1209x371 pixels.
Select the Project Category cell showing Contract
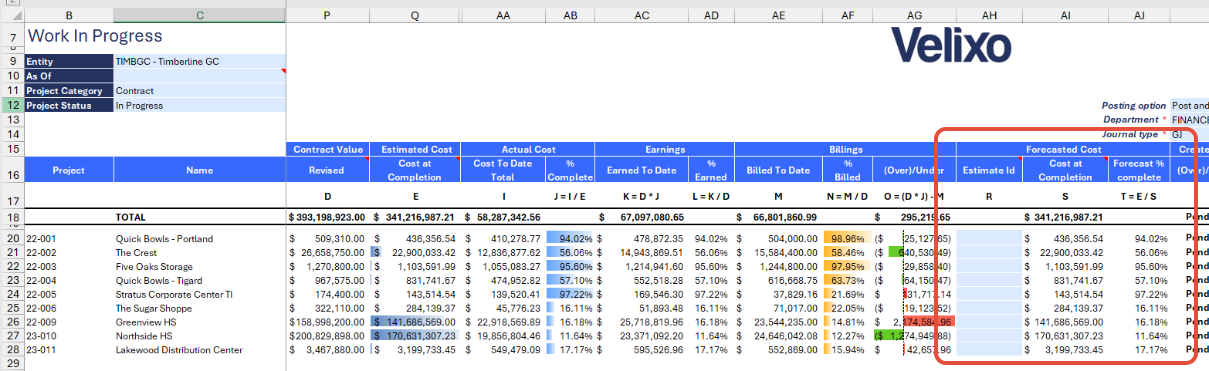(200, 90)
